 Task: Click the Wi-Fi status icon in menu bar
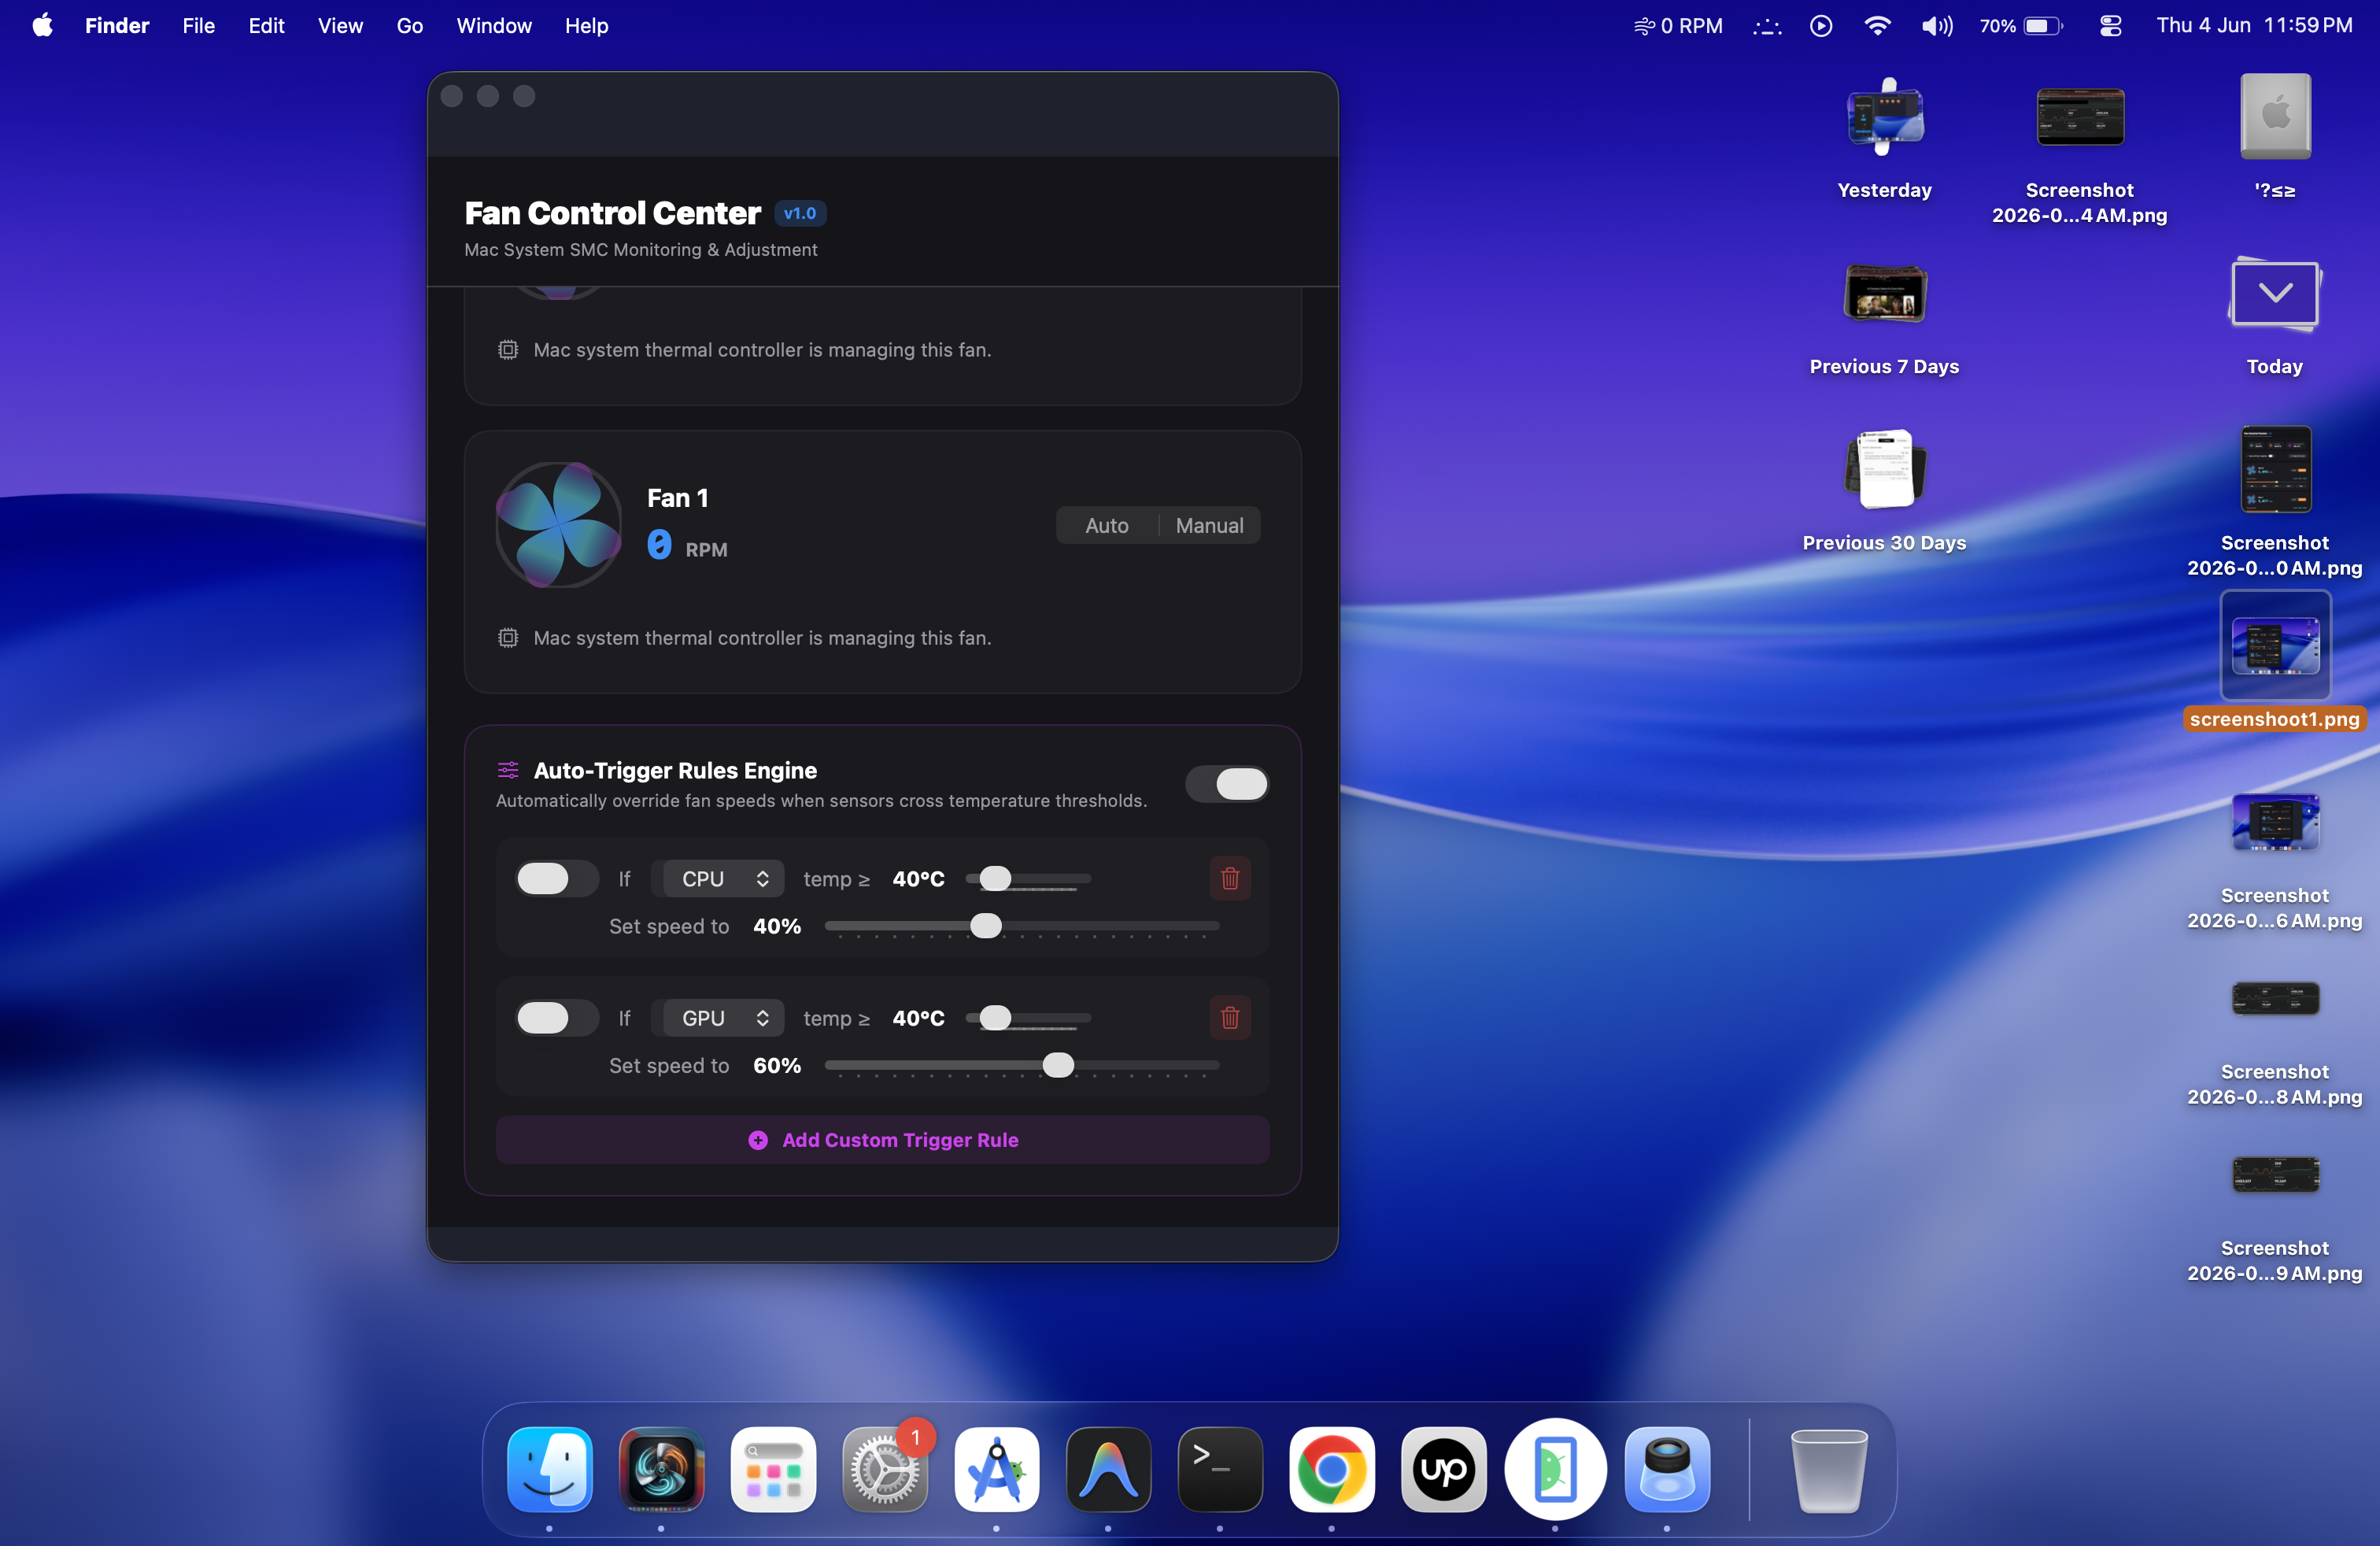pos(1877,26)
